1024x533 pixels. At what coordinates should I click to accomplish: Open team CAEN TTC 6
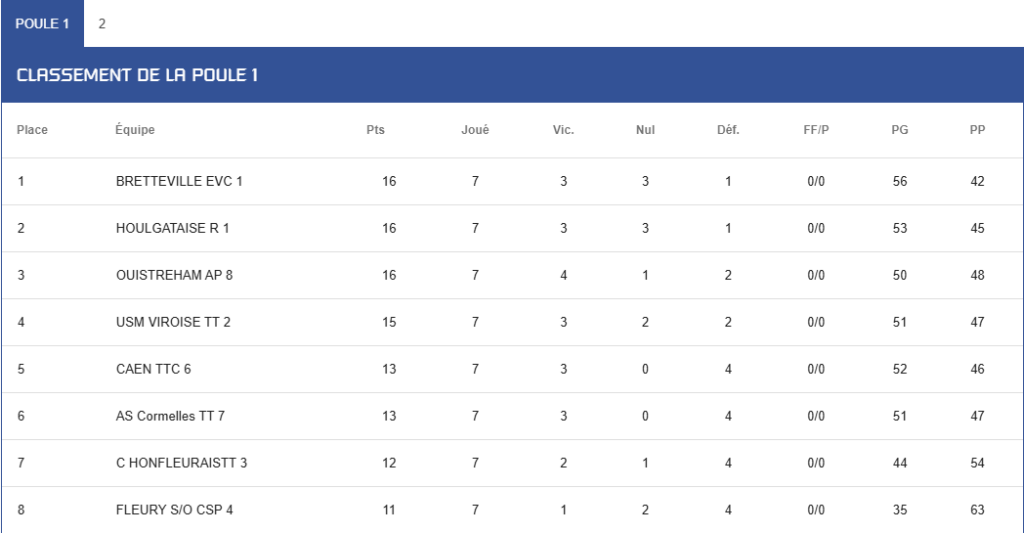tap(153, 370)
